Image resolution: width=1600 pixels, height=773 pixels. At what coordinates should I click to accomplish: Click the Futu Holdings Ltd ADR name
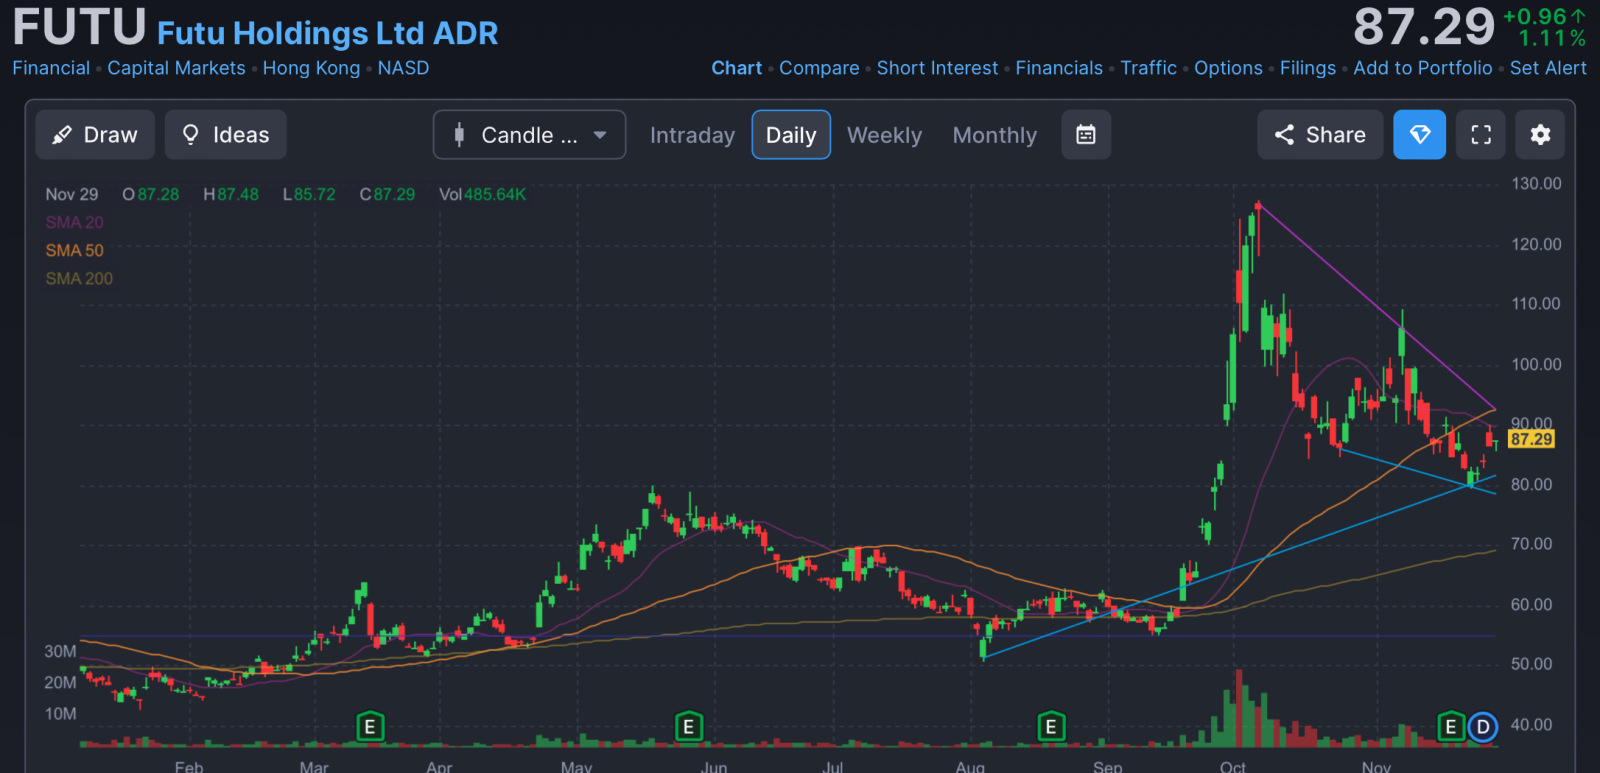click(x=327, y=33)
